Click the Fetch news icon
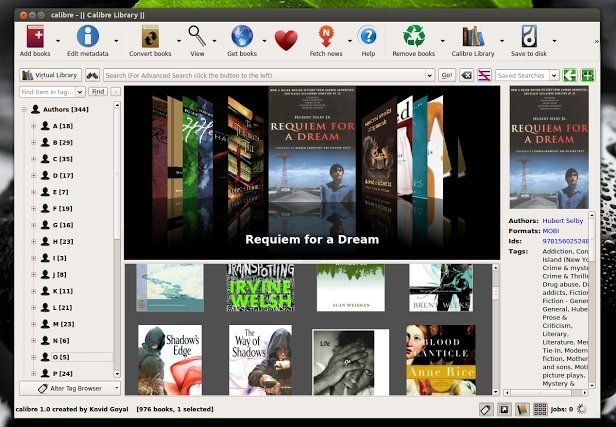This screenshot has height=427, width=616. point(326,37)
